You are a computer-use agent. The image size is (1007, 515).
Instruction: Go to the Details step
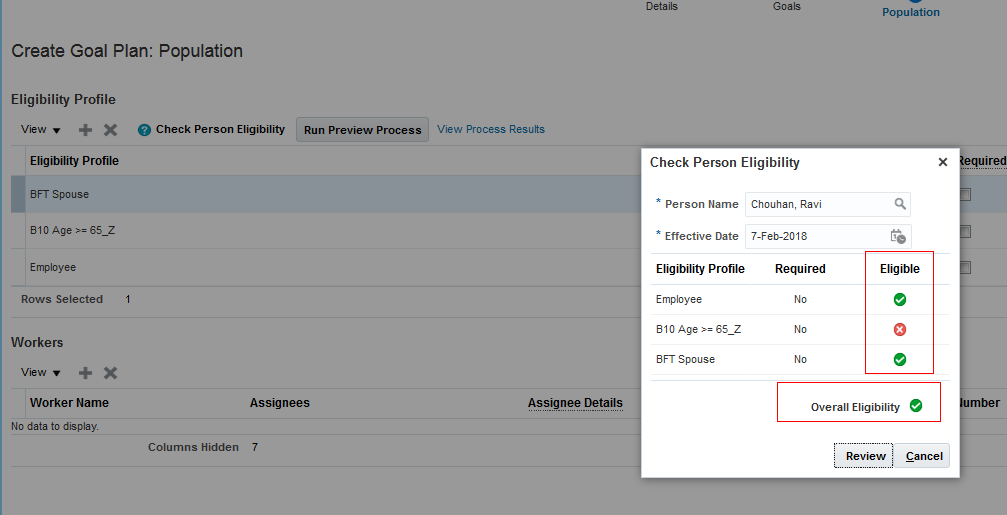661,6
